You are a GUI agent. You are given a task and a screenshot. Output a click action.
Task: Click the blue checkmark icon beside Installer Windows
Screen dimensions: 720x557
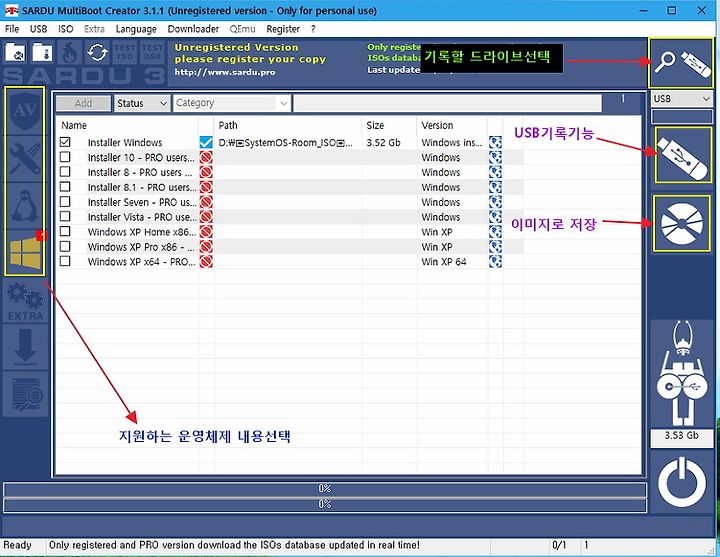(206, 142)
